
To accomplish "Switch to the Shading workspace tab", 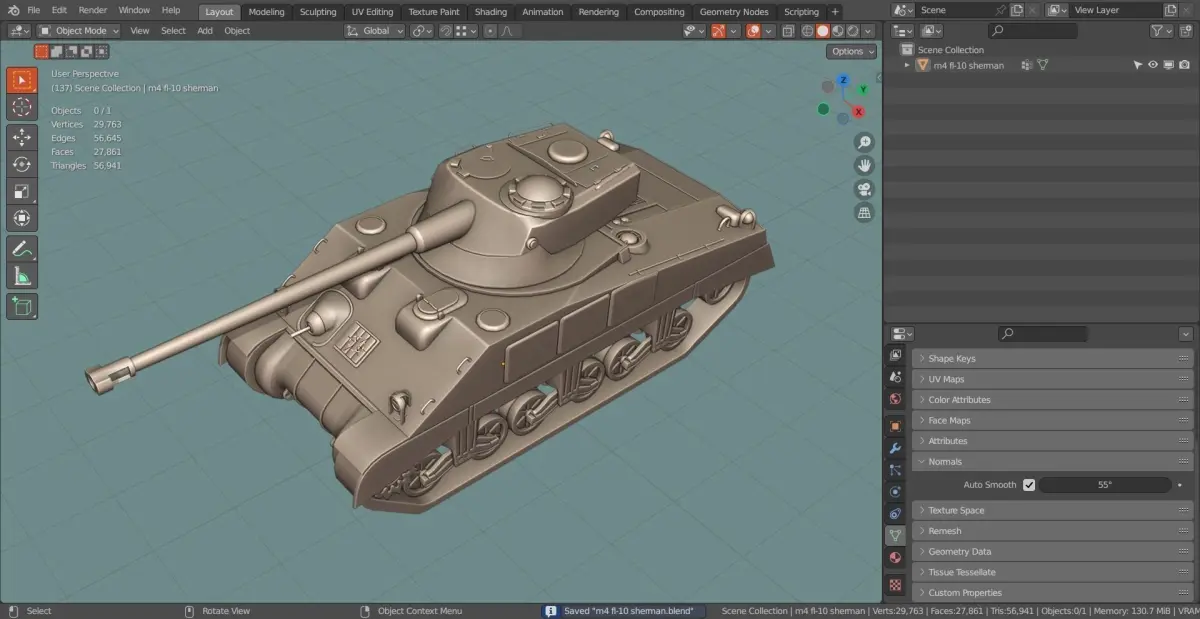I will [491, 12].
